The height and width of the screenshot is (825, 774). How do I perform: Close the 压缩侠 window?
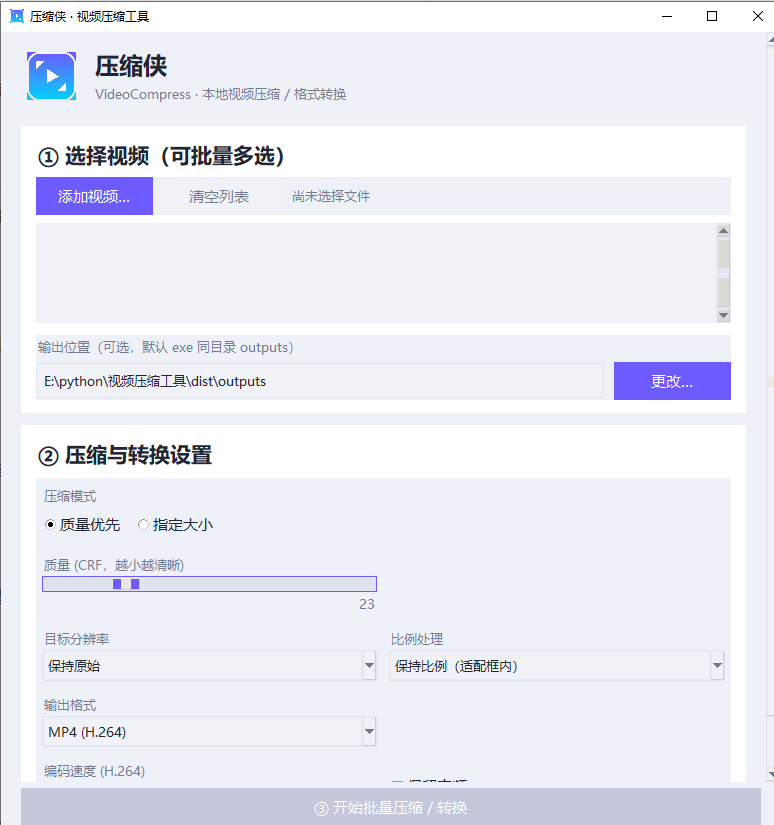point(757,16)
